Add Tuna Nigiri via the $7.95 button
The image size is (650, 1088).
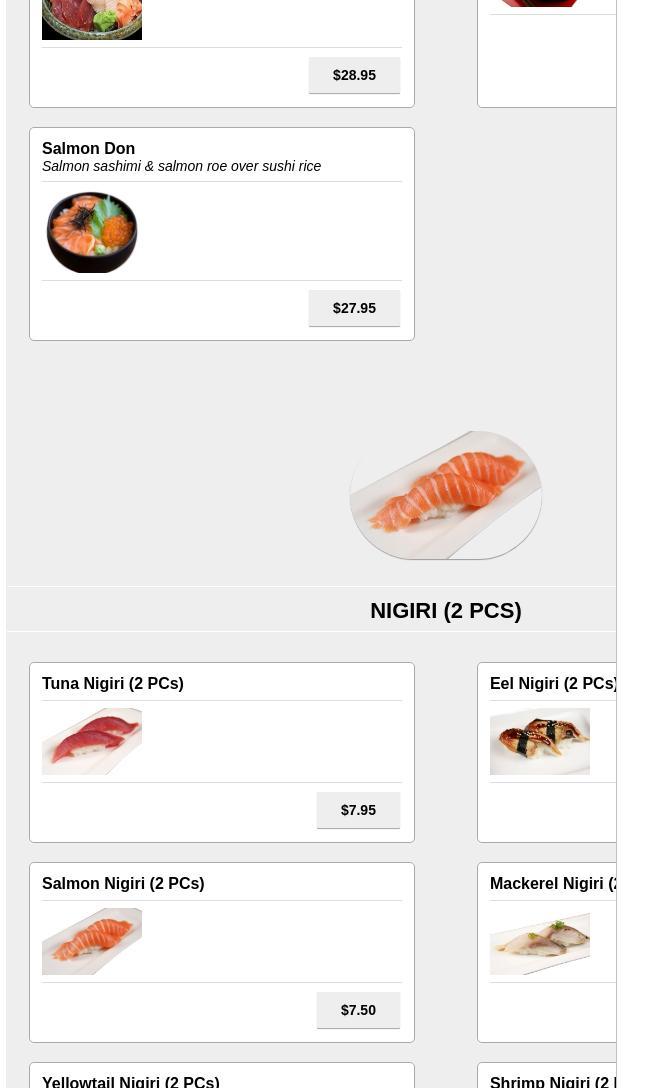[x=358, y=810]
